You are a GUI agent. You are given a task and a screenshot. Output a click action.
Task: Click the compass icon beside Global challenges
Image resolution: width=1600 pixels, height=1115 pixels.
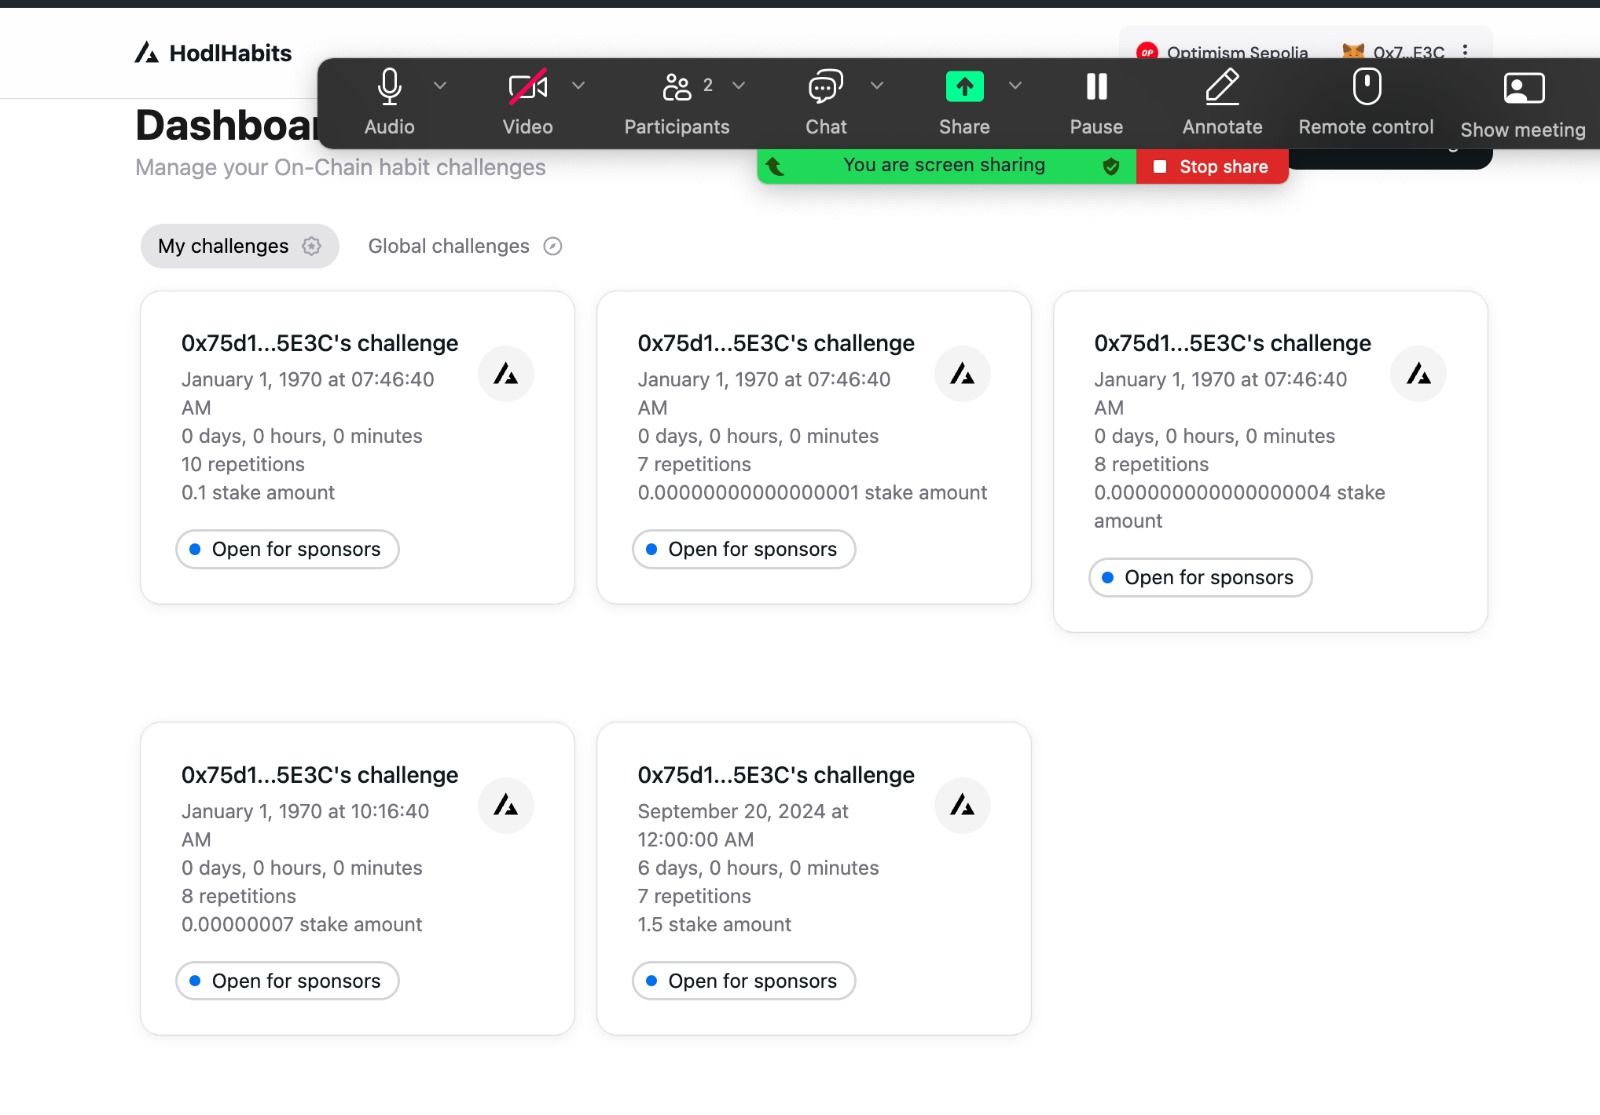click(553, 246)
